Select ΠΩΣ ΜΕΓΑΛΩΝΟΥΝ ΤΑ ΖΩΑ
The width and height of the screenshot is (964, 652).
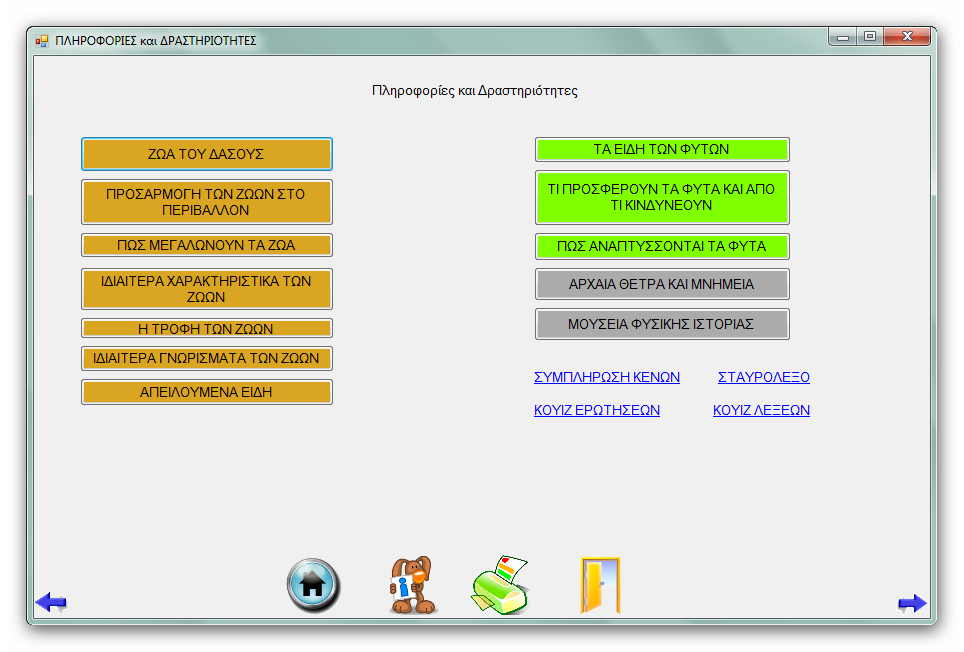pyautogui.click(x=207, y=245)
